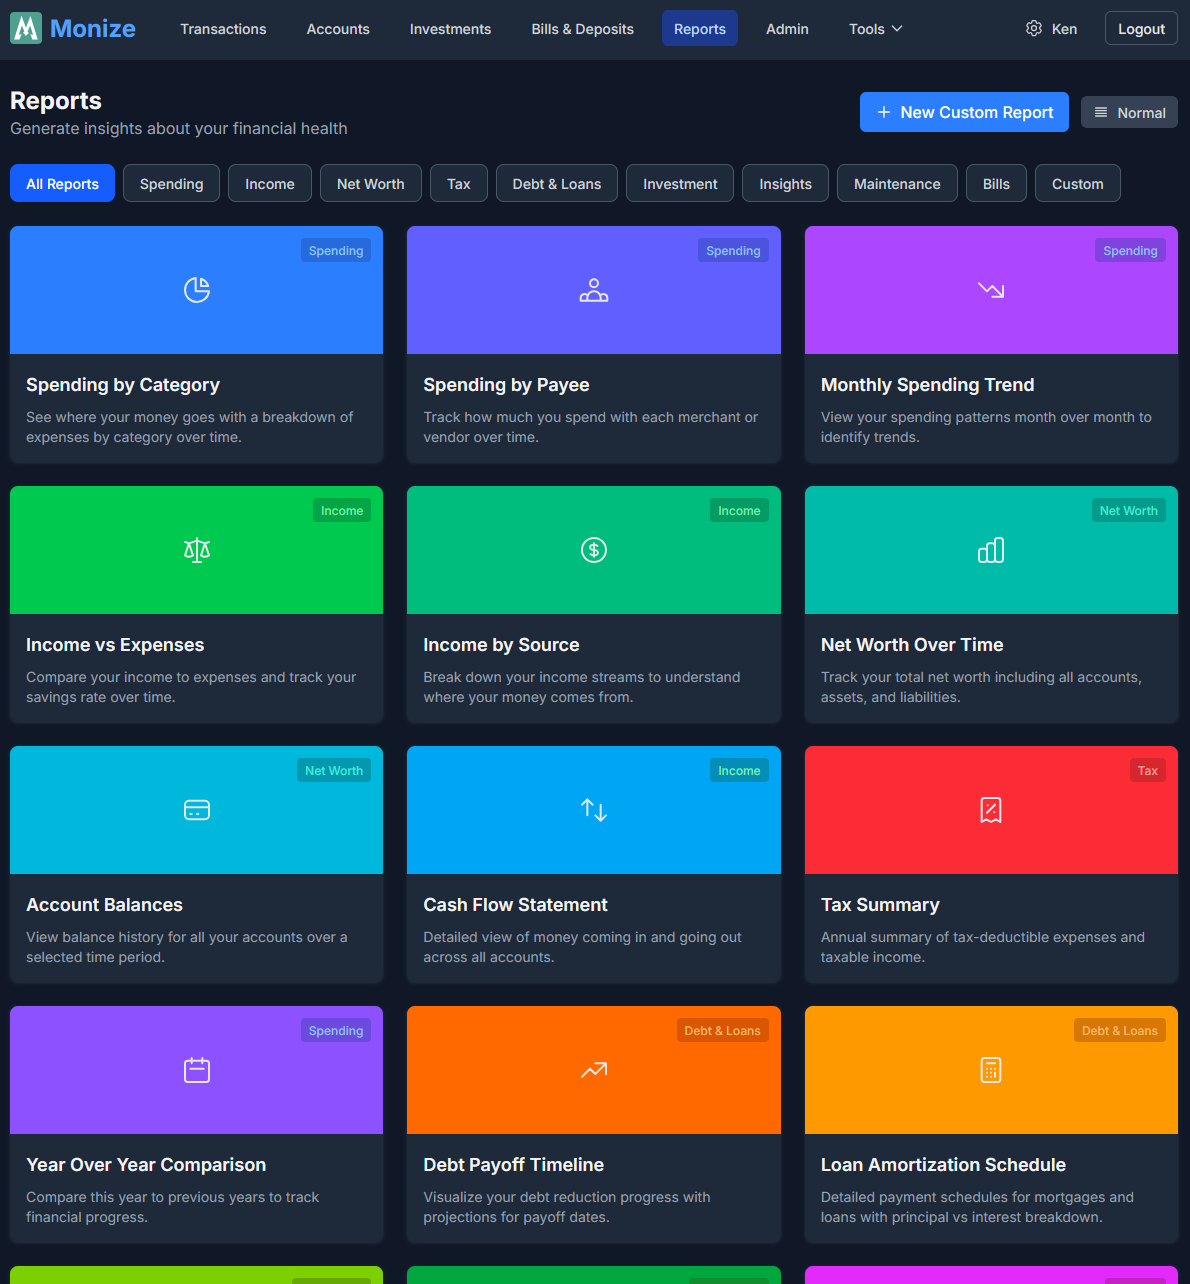Filter reports by Net Worth

pyautogui.click(x=371, y=183)
